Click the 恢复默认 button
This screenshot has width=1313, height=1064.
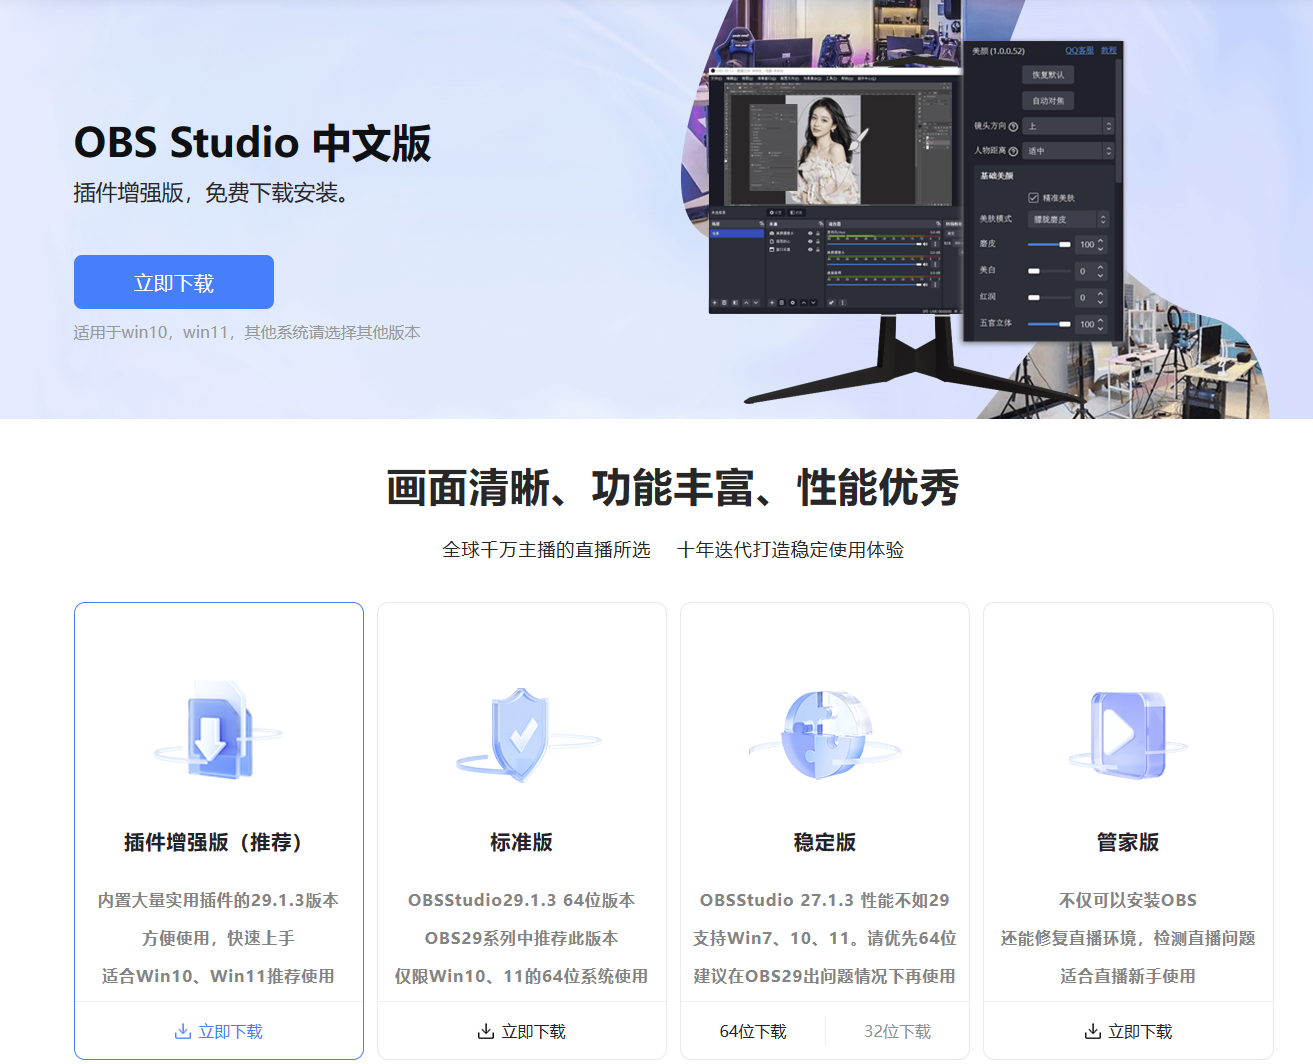pyautogui.click(x=1048, y=75)
